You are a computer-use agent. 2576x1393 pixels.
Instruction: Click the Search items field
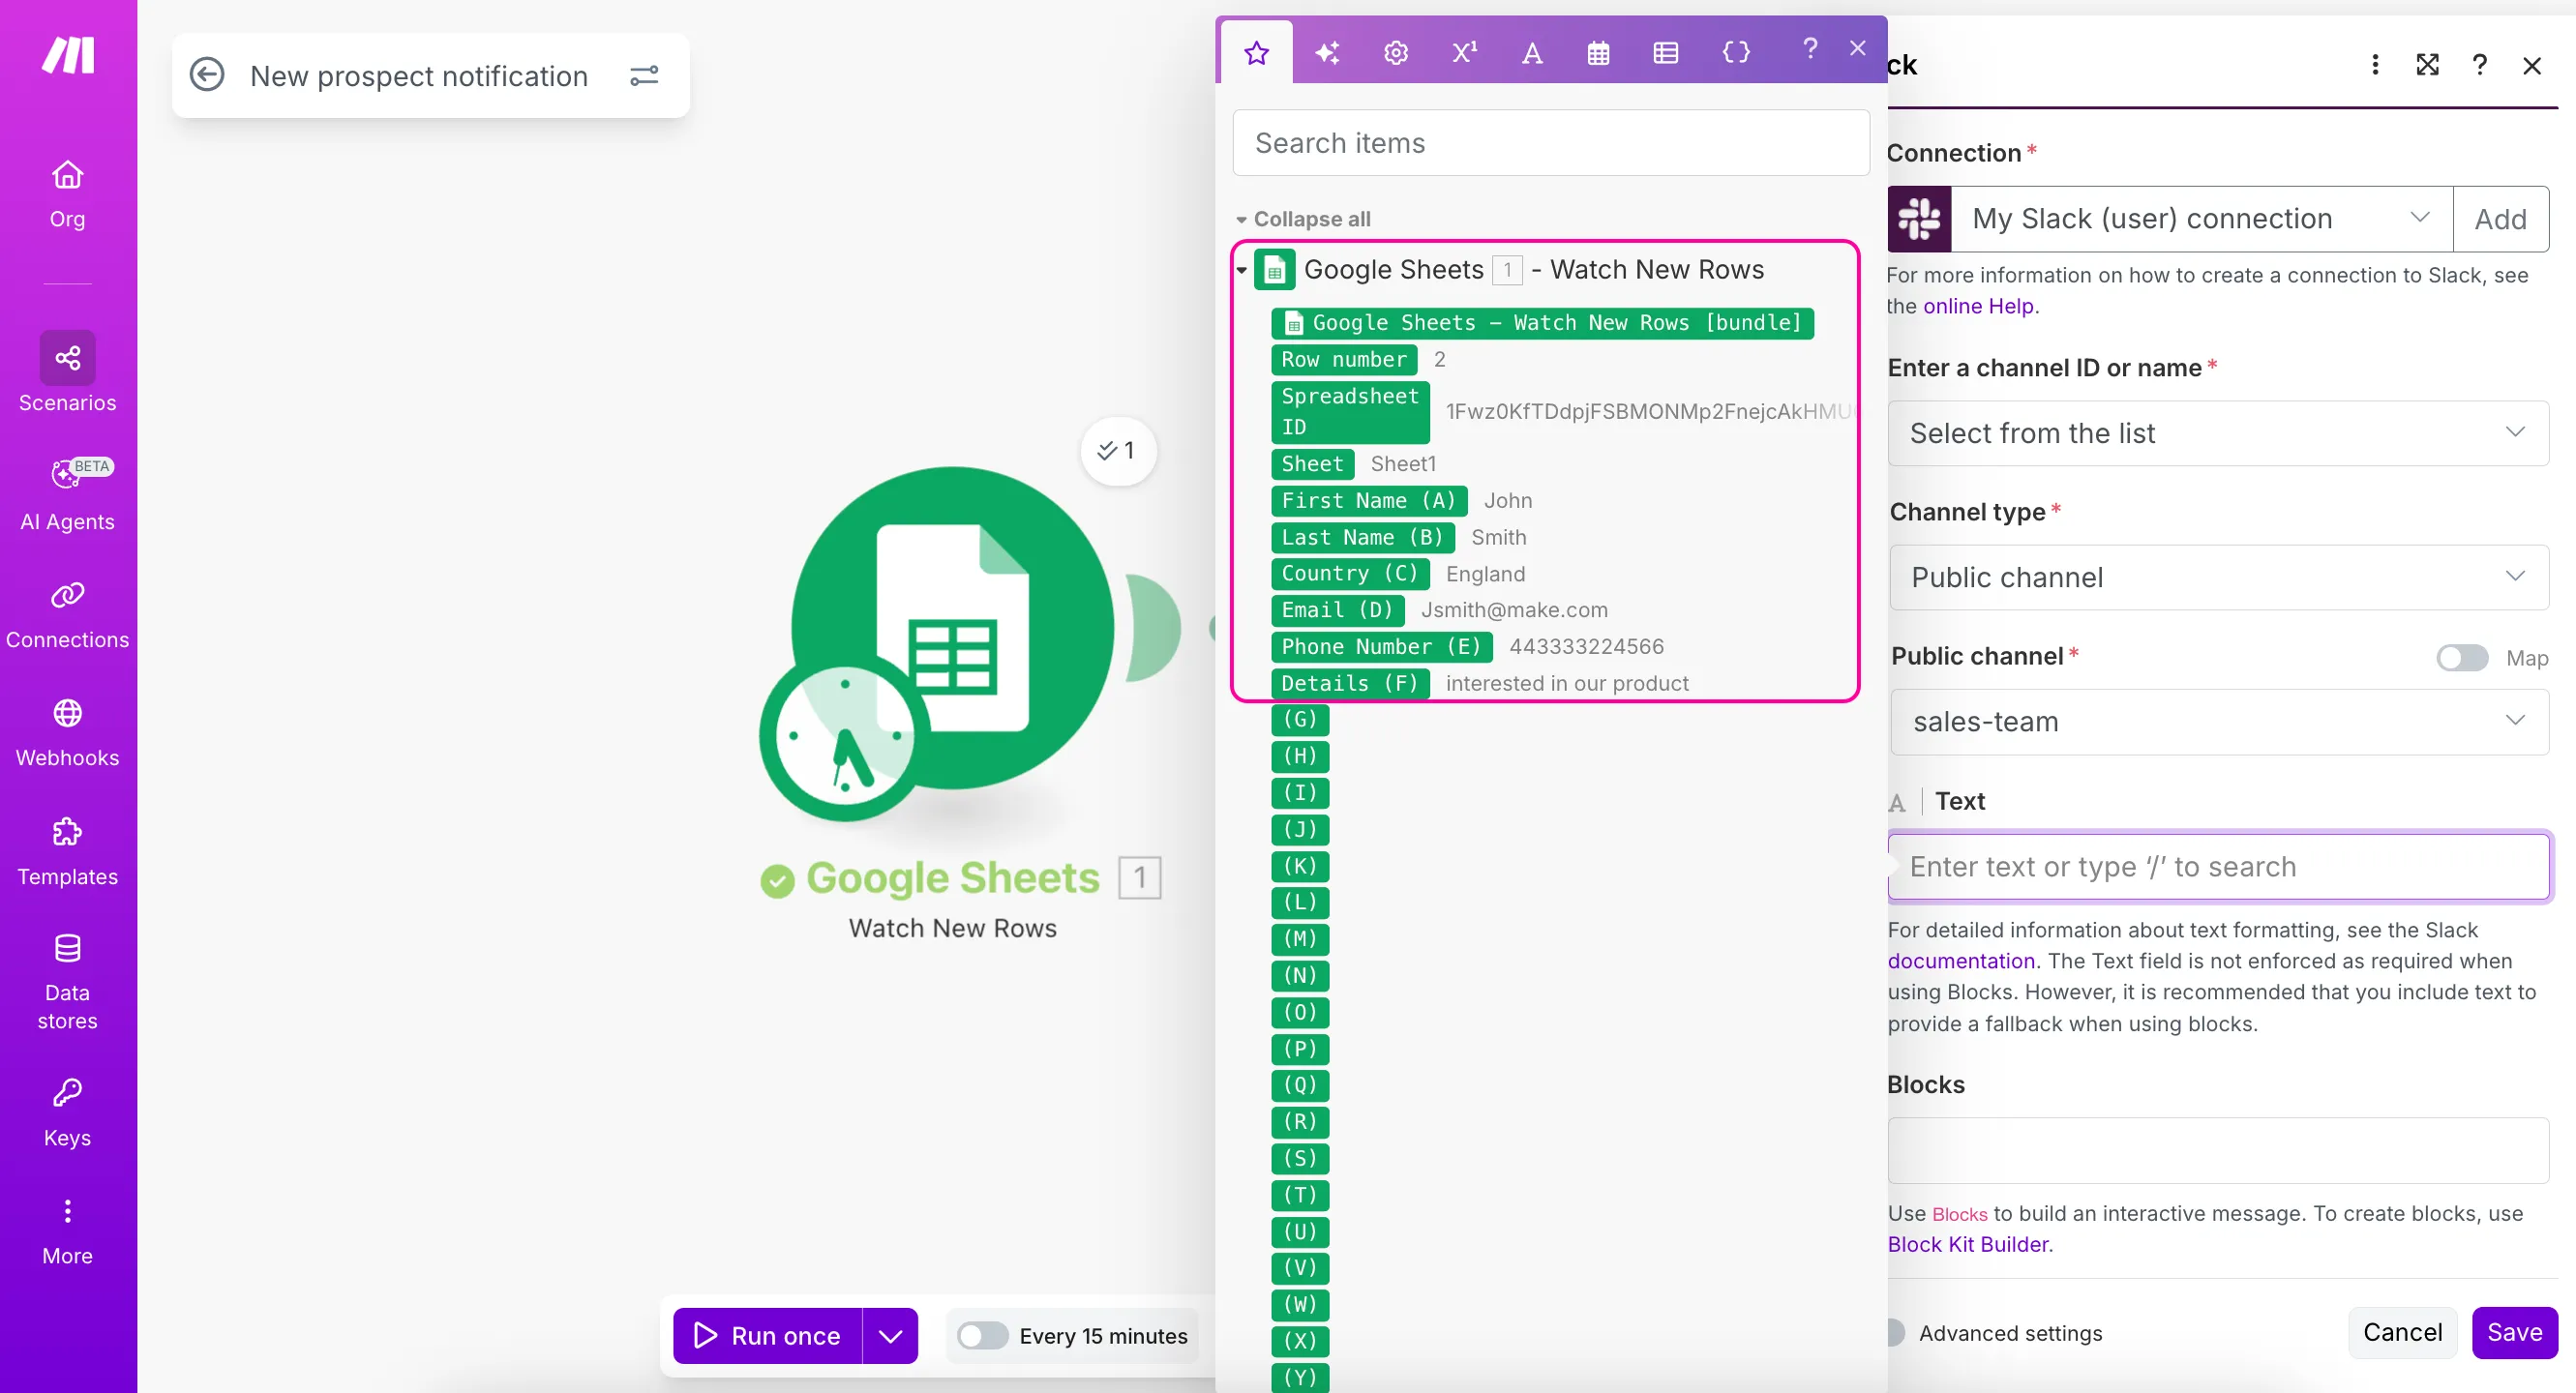point(1550,143)
